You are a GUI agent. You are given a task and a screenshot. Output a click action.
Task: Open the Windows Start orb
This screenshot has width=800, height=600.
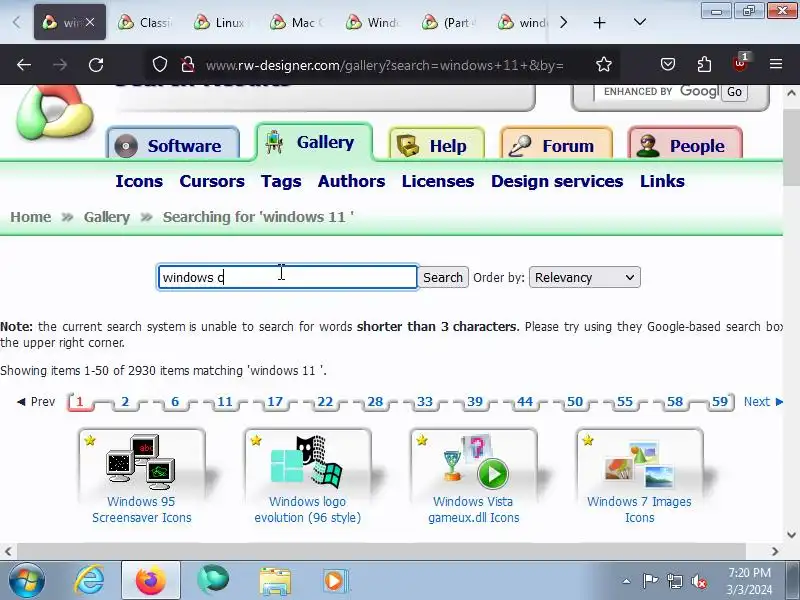pyautogui.click(x=26, y=581)
